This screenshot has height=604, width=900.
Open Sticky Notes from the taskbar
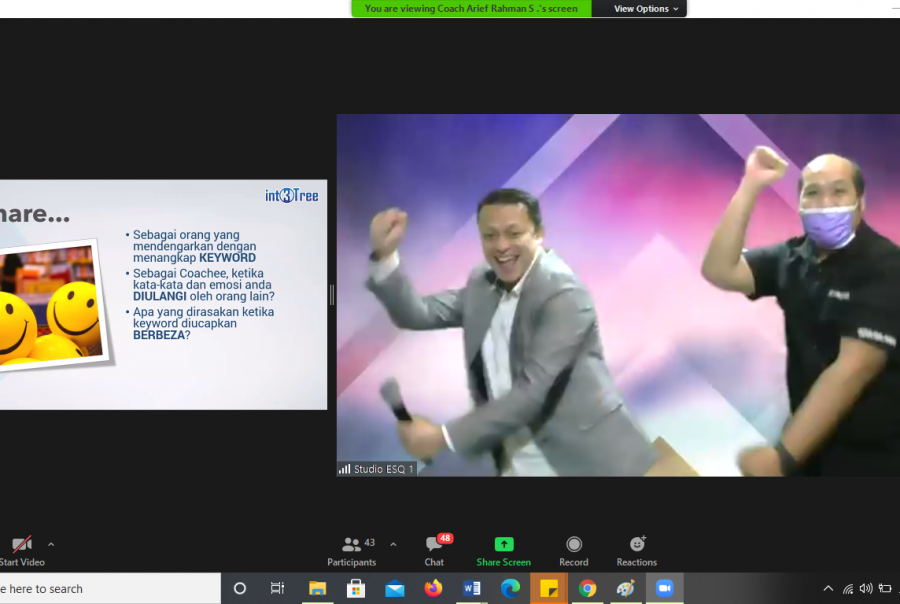pos(549,588)
